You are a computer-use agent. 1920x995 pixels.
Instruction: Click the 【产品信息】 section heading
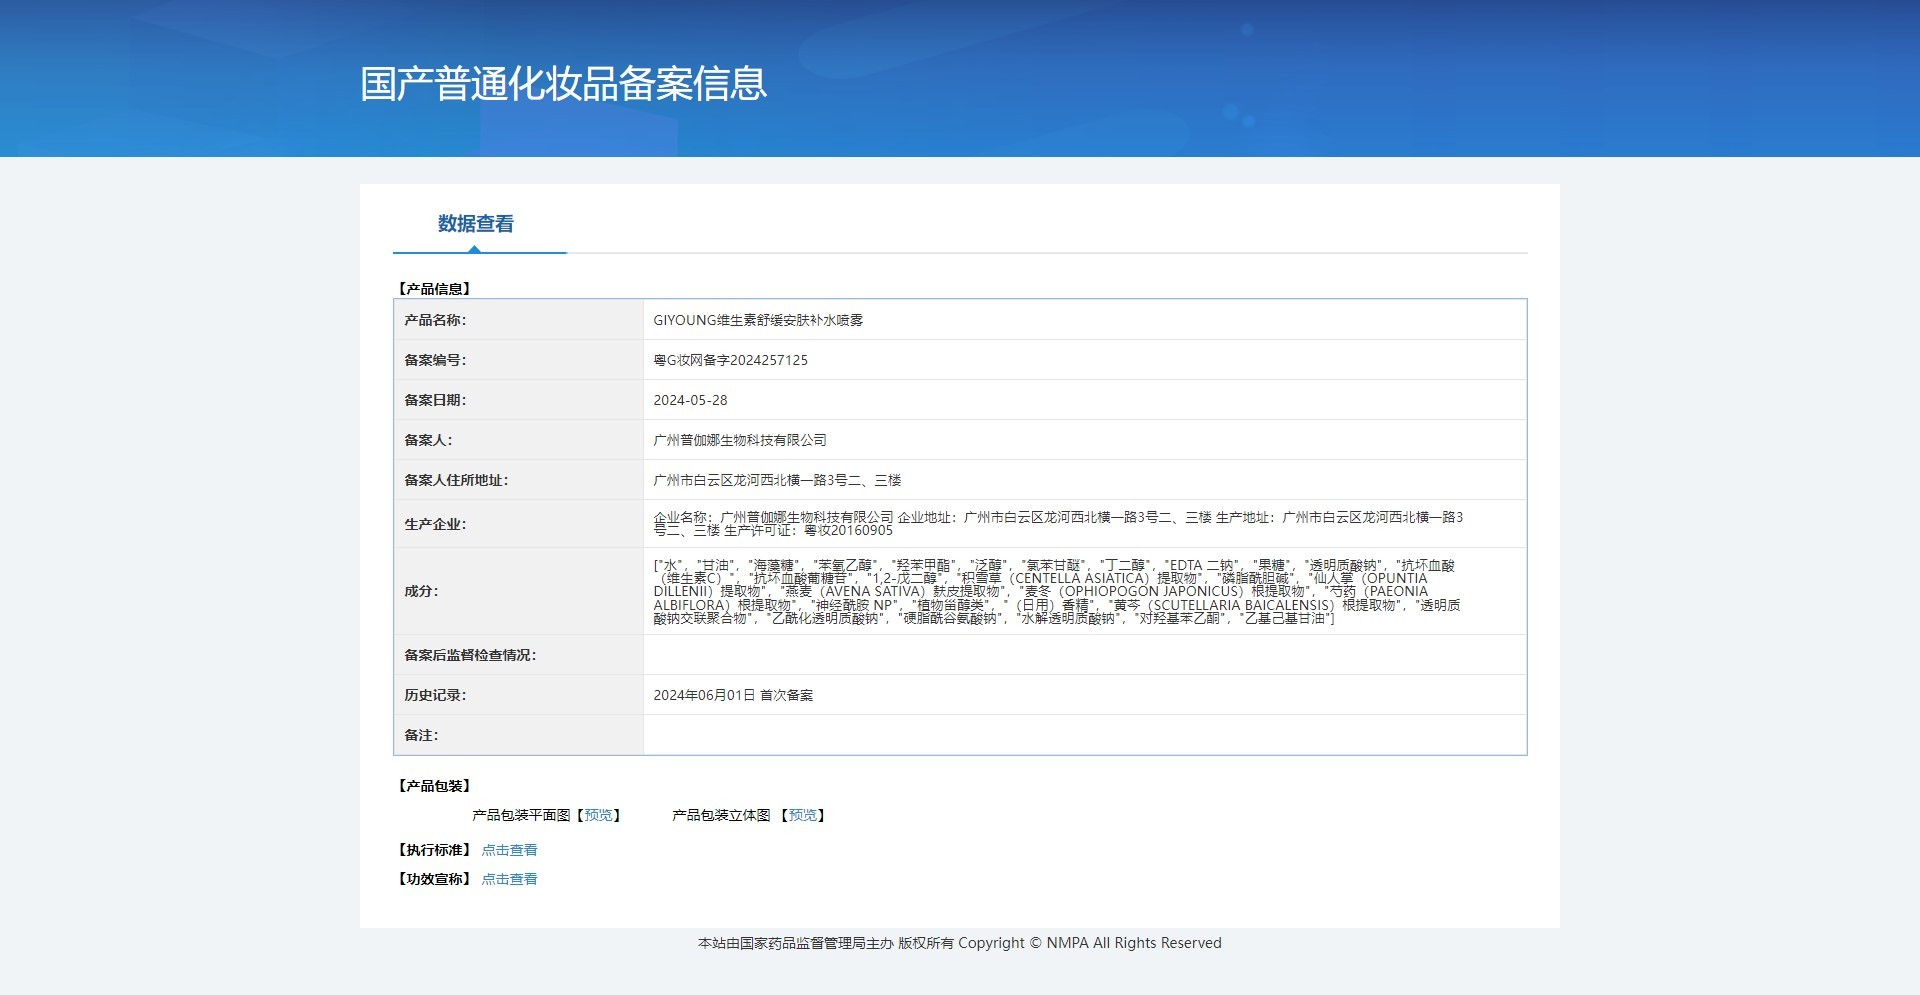click(x=435, y=289)
